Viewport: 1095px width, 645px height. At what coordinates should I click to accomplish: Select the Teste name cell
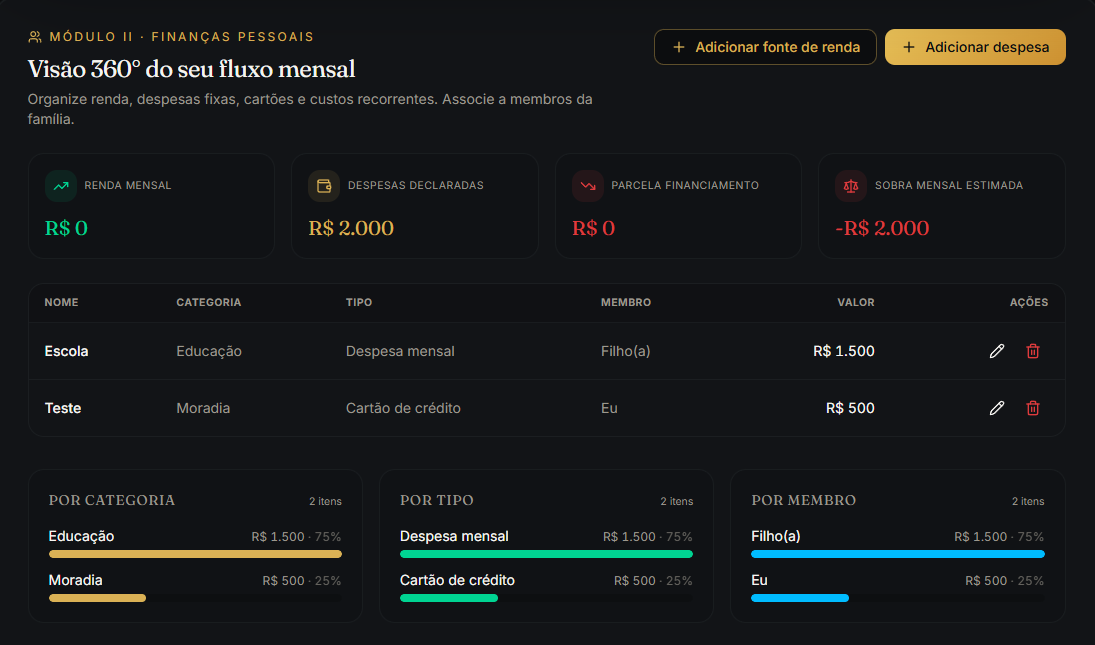point(63,408)
